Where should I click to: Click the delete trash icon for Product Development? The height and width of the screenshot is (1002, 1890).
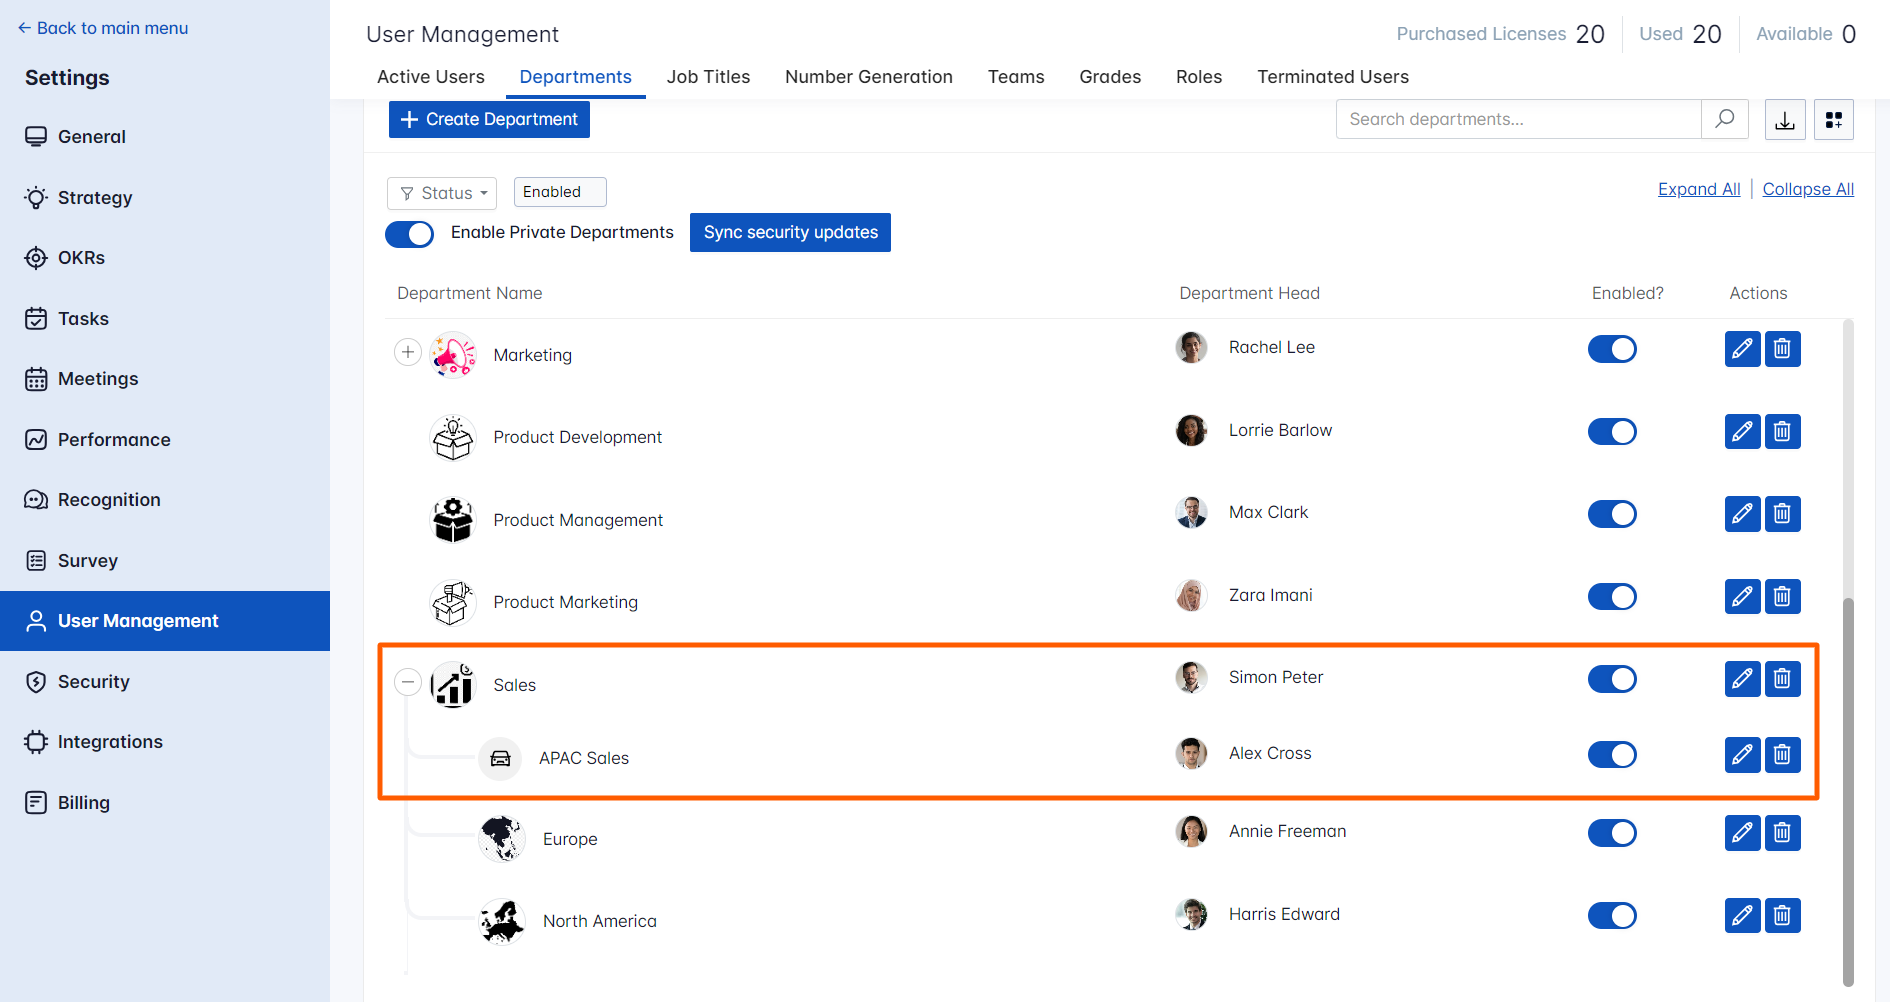coord(1782,432)
